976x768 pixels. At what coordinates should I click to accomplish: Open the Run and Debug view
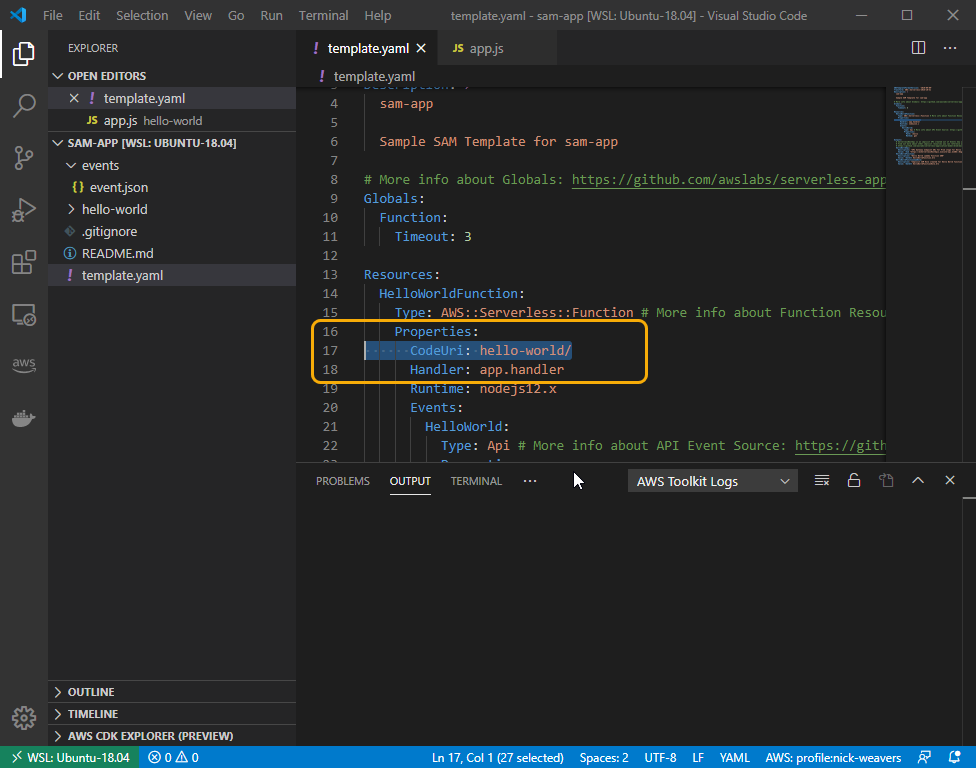point(24,208)
